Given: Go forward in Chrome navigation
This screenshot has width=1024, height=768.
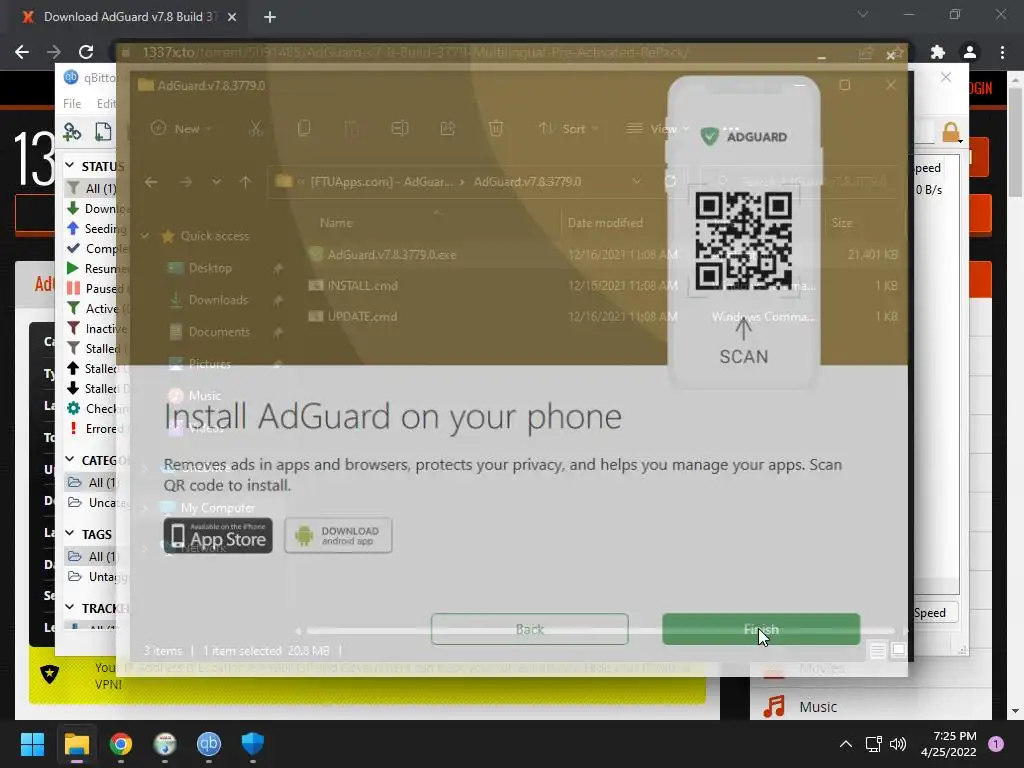Looking at the screenshot, I should click(x=54, y=52).
